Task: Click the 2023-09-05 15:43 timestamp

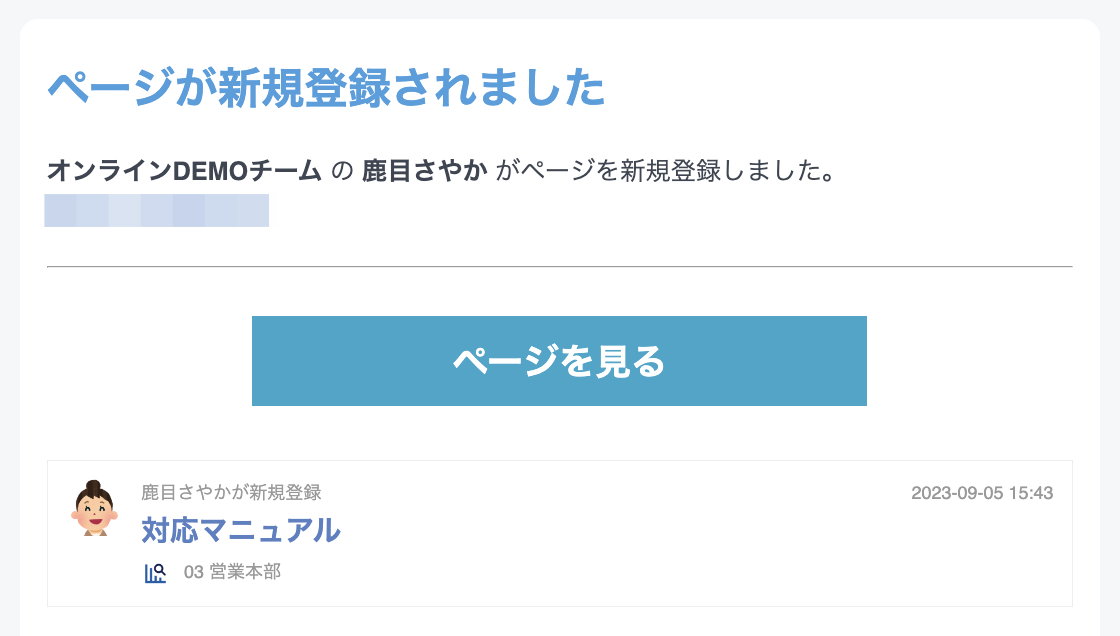Action: click(982, 492)
